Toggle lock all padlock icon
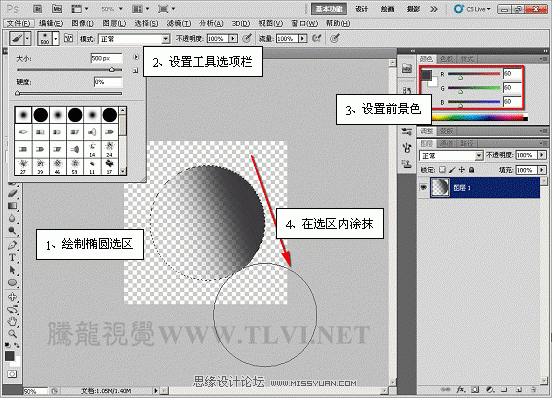The width and height of the screenshot is (552, 398). pos(471,170)
